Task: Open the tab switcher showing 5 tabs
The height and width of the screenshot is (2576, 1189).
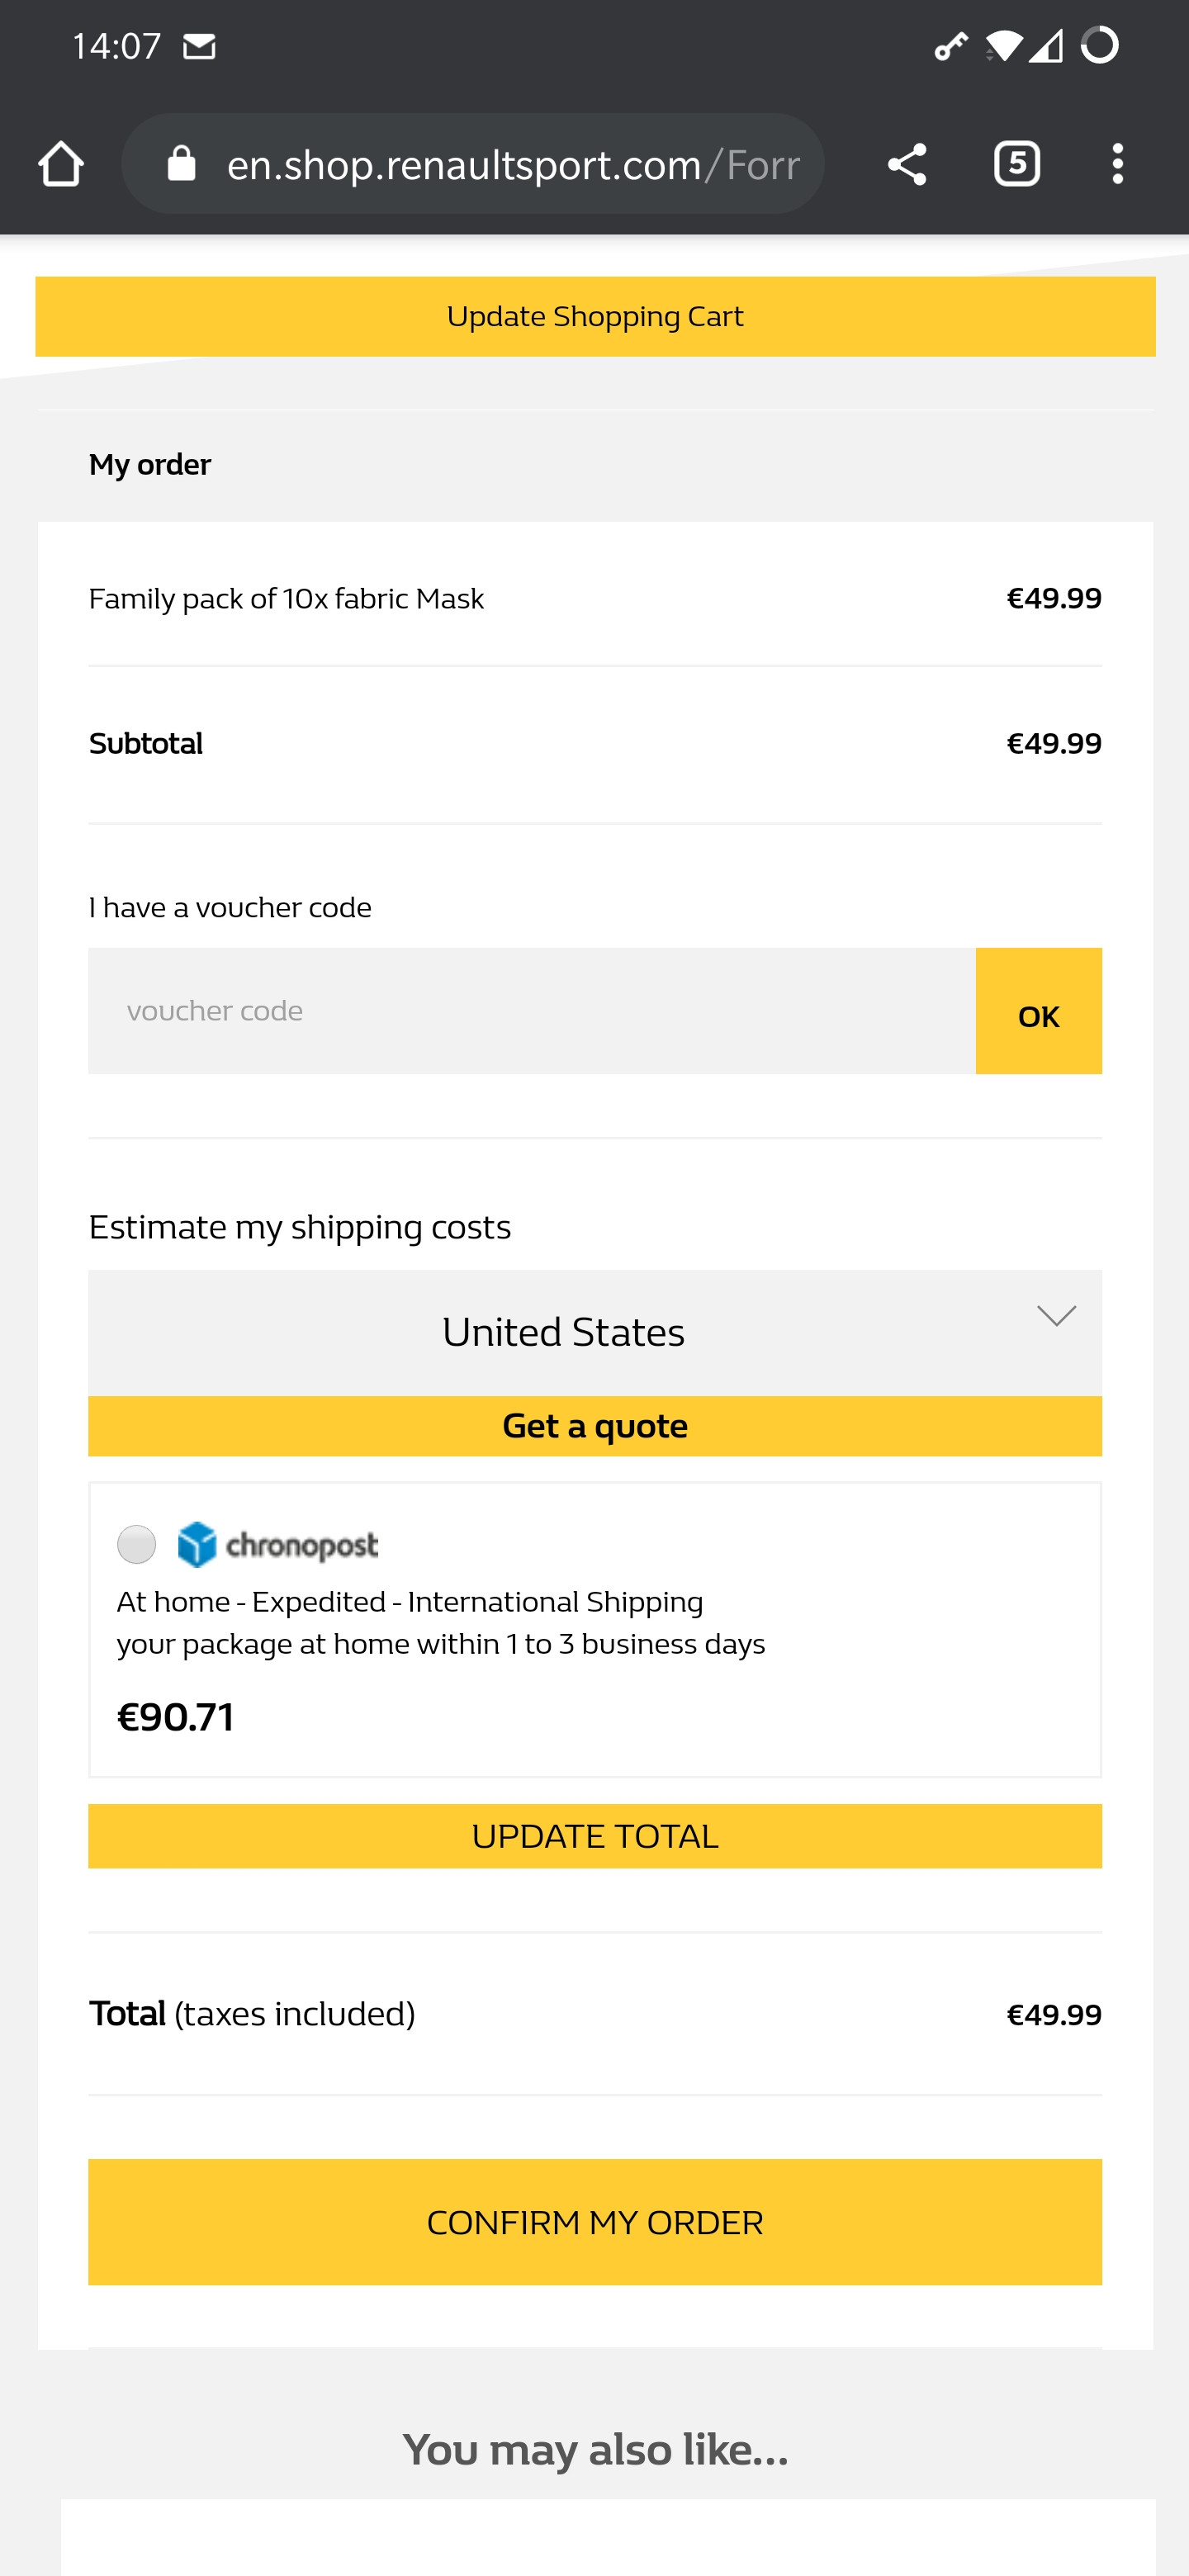Action: pos(1016,164)
